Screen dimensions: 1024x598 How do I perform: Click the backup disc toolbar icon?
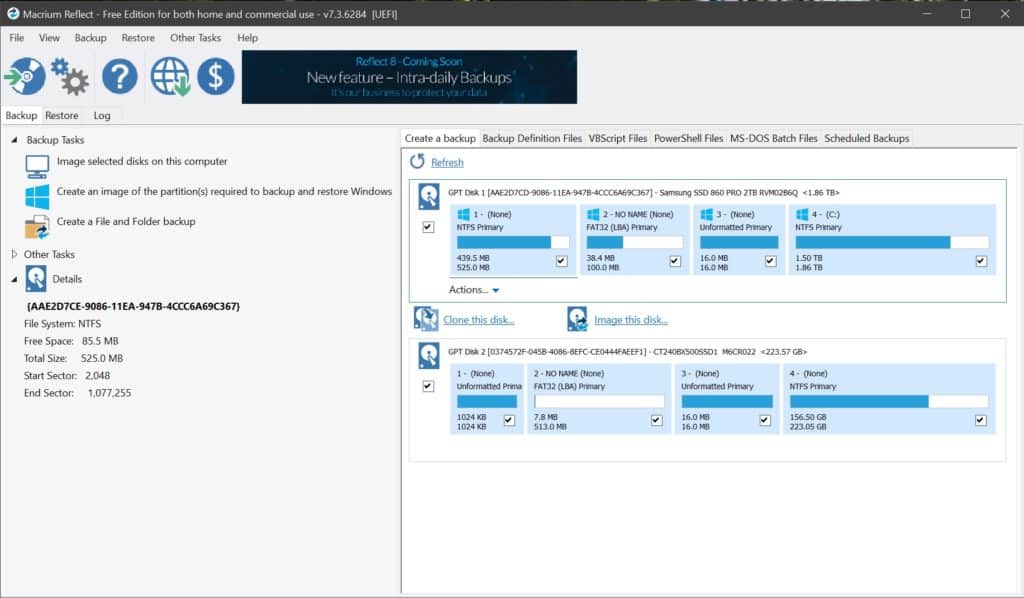(25, 76)
